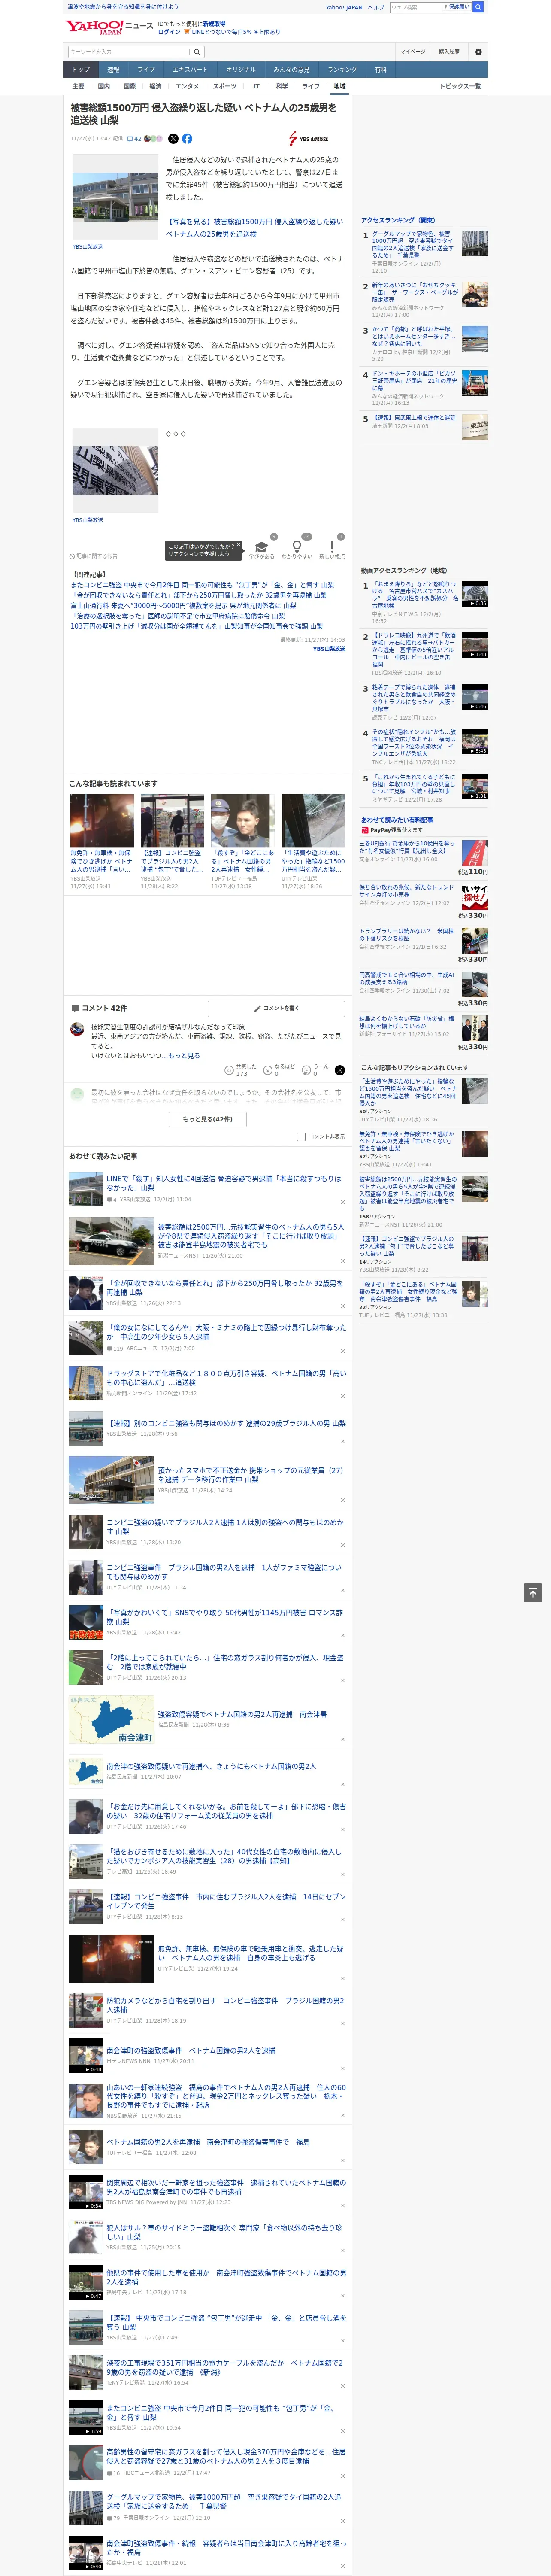Open the main article police station photo
Image resolution: width=551 pixels, height=2576 pixels.
[114, 198]
